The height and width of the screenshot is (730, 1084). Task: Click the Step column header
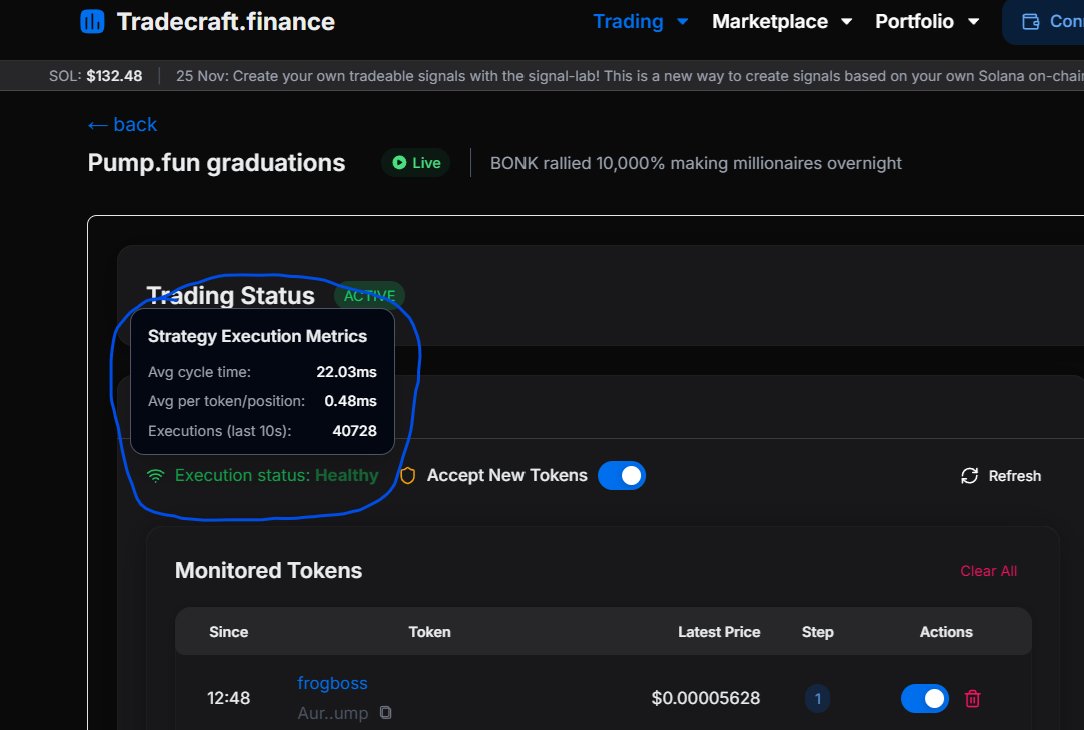pyautogui.click(x=817, y=632)
